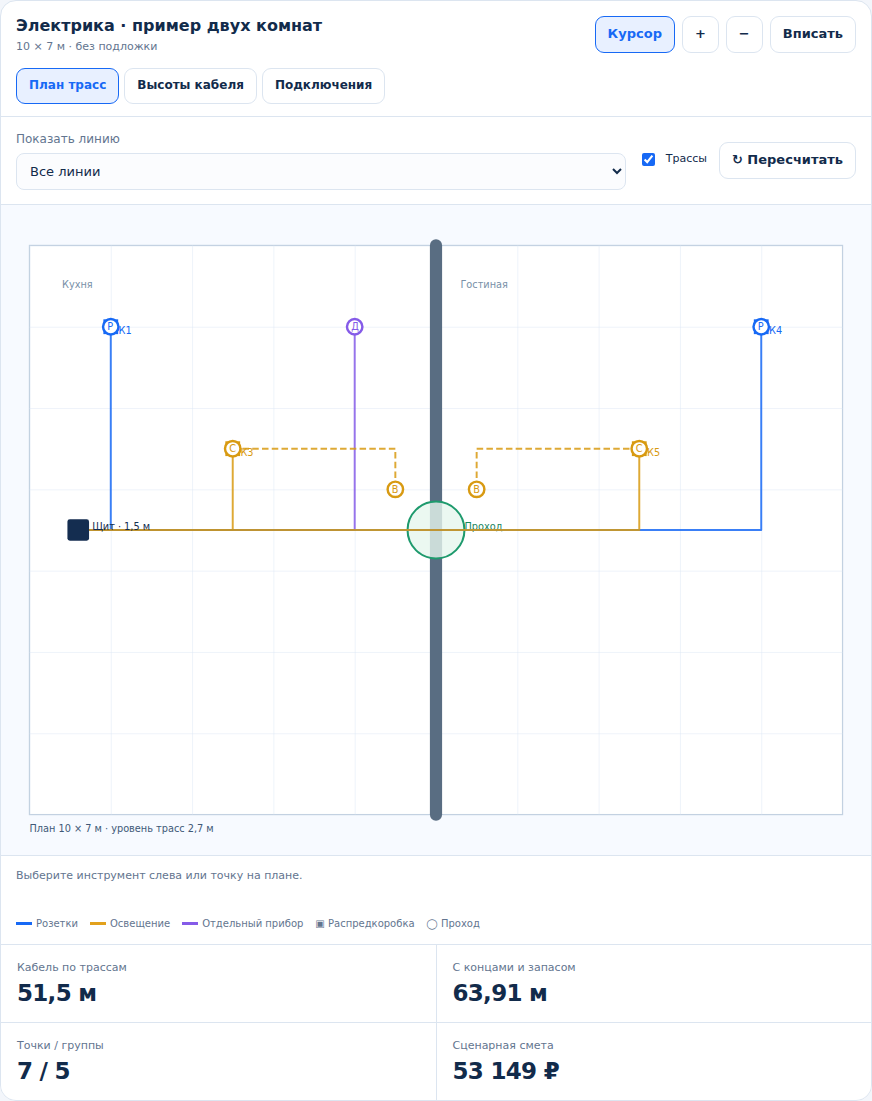This screenshot has height=1101, width=872.
Task: Click the 53 149 ₽ estimate value
Action: click(506, 1071)
